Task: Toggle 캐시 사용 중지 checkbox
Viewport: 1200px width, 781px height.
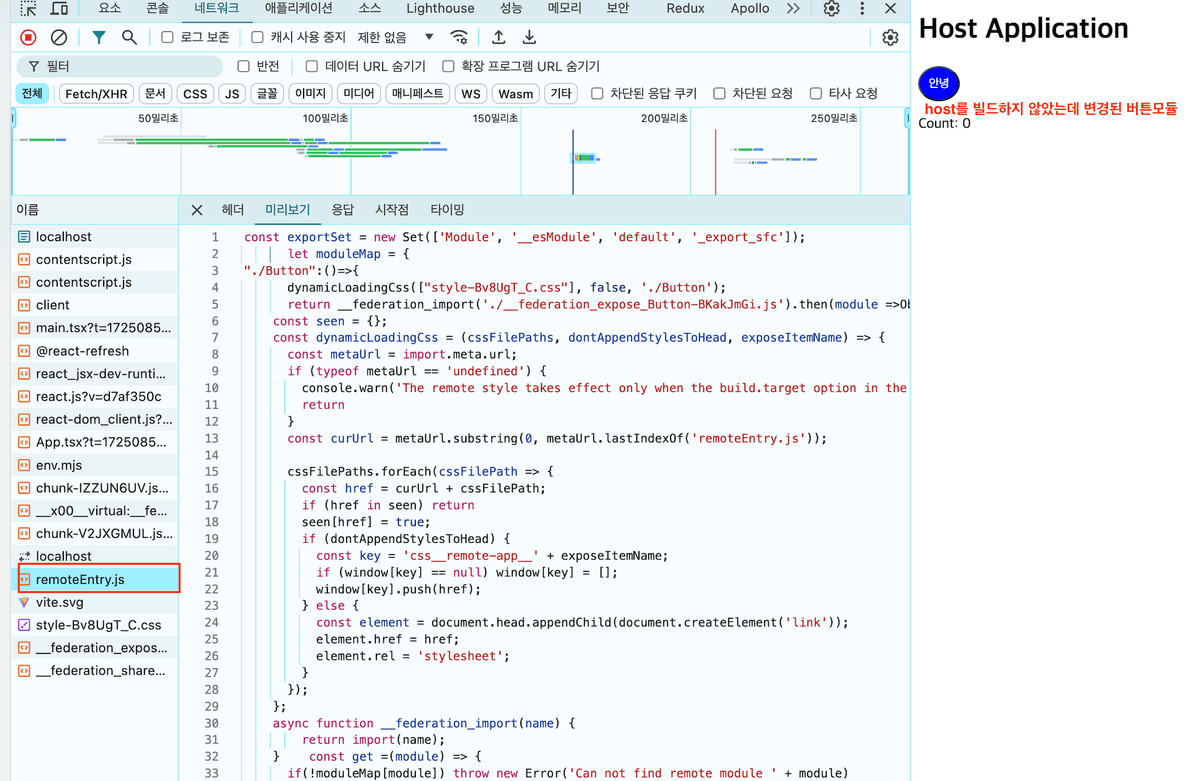Action: pos(258,37)
